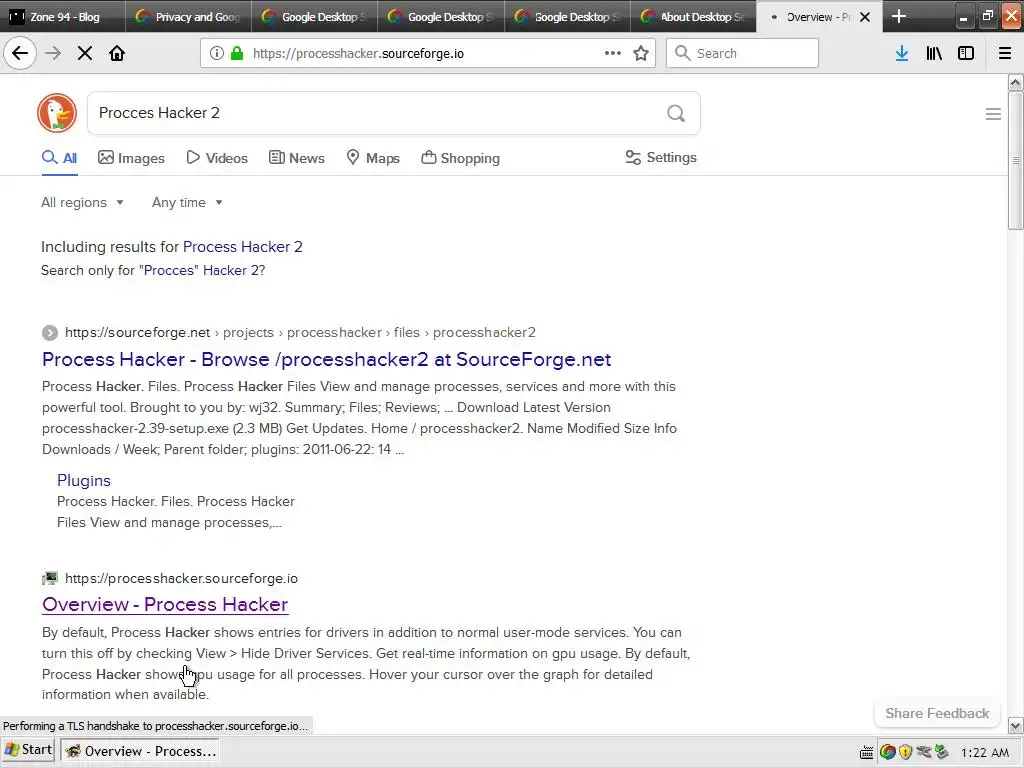Viewport: 1024px width, 768px height.
Task: Expand the All regions dropdown
Action: point(82,202)
